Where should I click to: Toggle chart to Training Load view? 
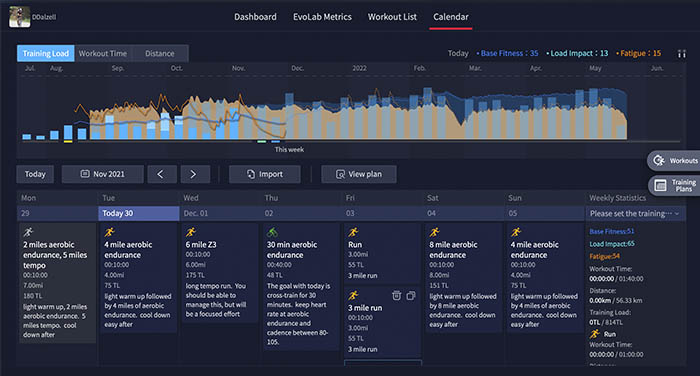click(46, 53)
